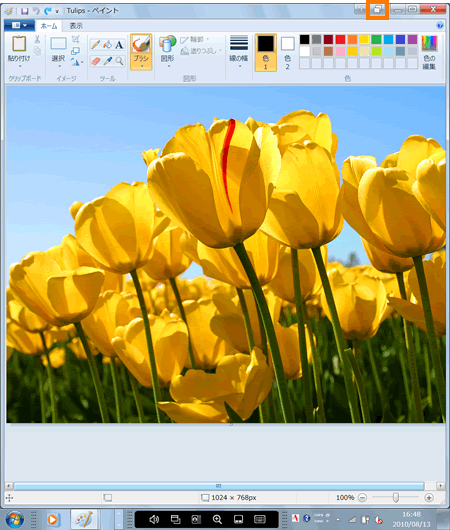Image resolution: width=450 pixels, height=530 pixels.
Task: Select the Magnifier tool
Action: [119, 61]
